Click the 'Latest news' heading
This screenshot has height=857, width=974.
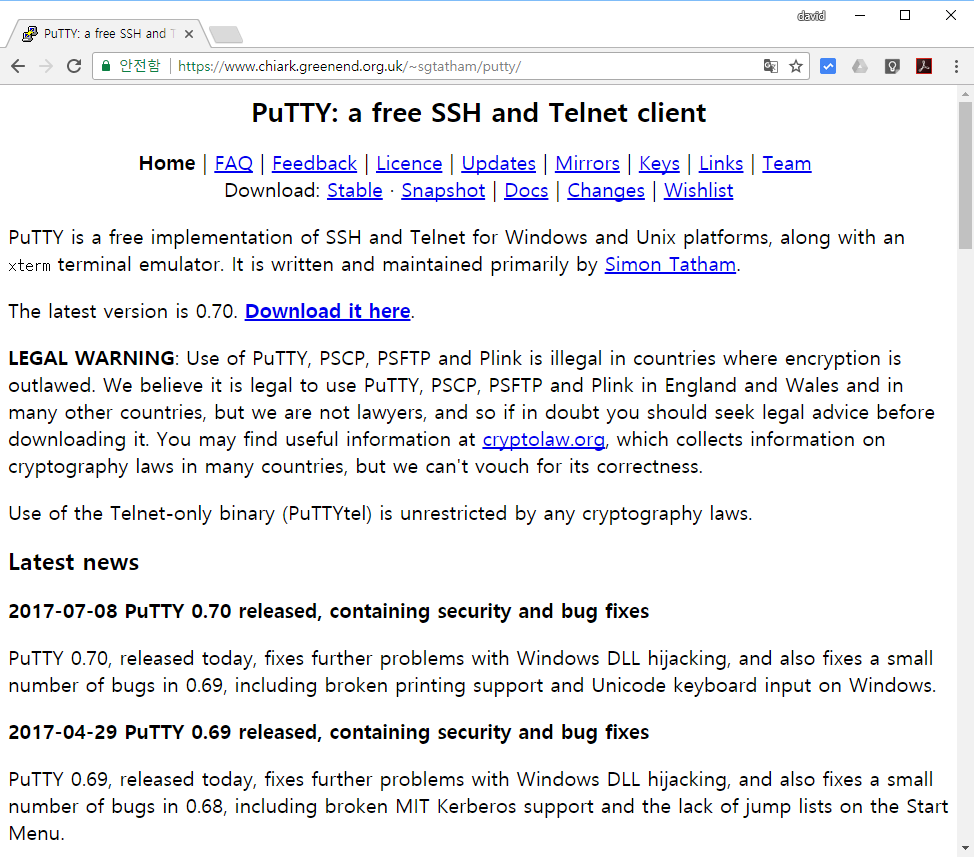(x=74, y=562)
